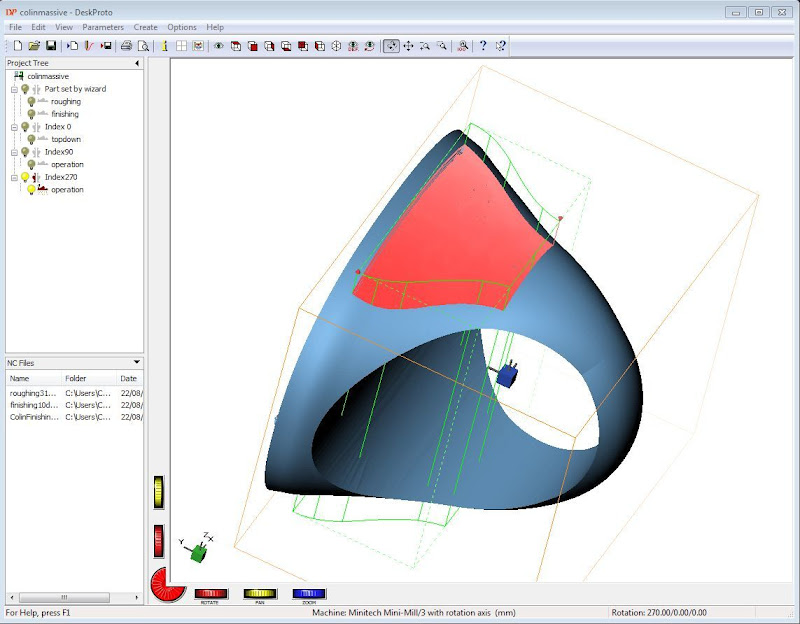Click the Open file folder icon
This screenshot has width=800, height=624.
click(x=35, y=46)
